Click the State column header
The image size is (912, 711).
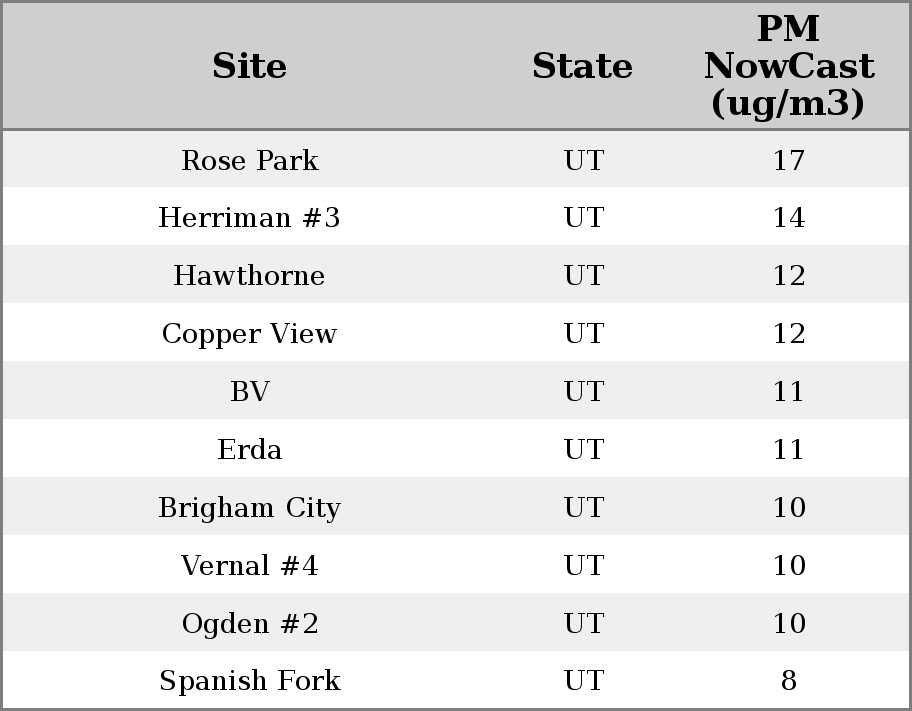[582, 67]
